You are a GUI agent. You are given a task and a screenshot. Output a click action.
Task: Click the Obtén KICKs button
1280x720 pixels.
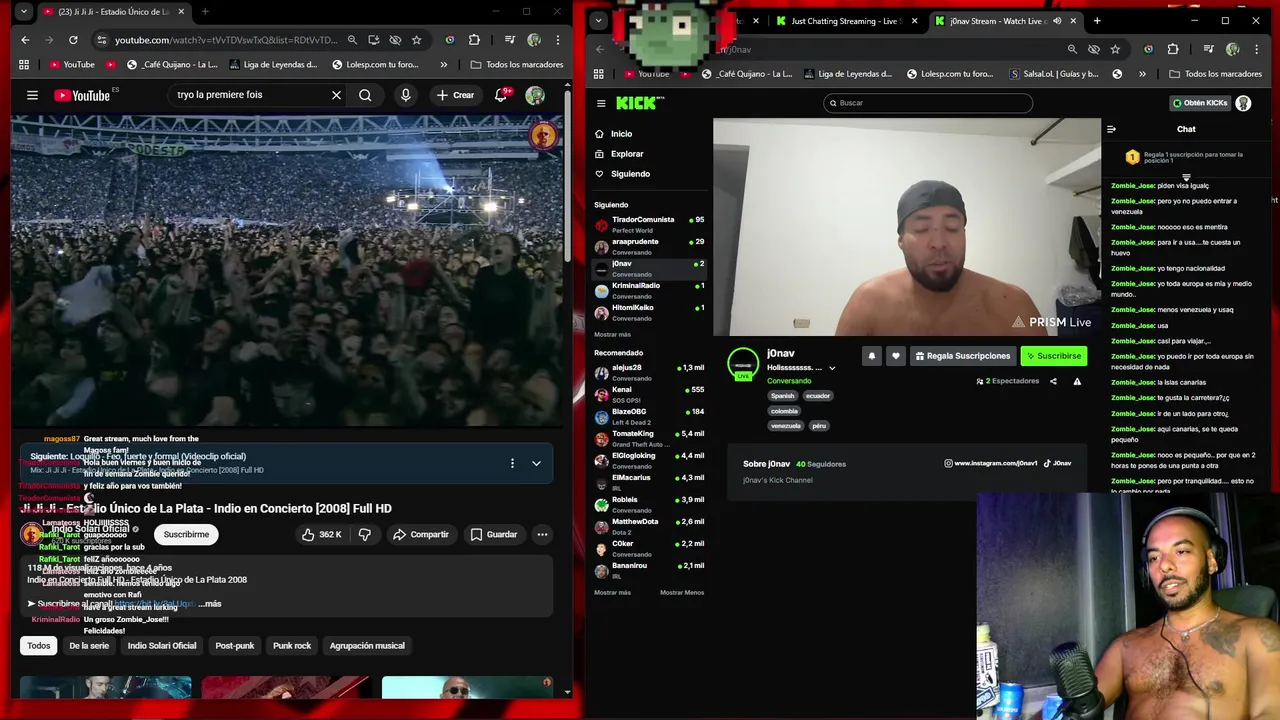1200,103
